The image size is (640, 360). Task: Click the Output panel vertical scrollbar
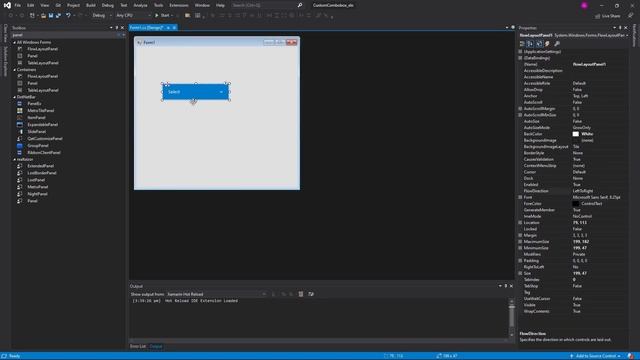click(511, 318)
